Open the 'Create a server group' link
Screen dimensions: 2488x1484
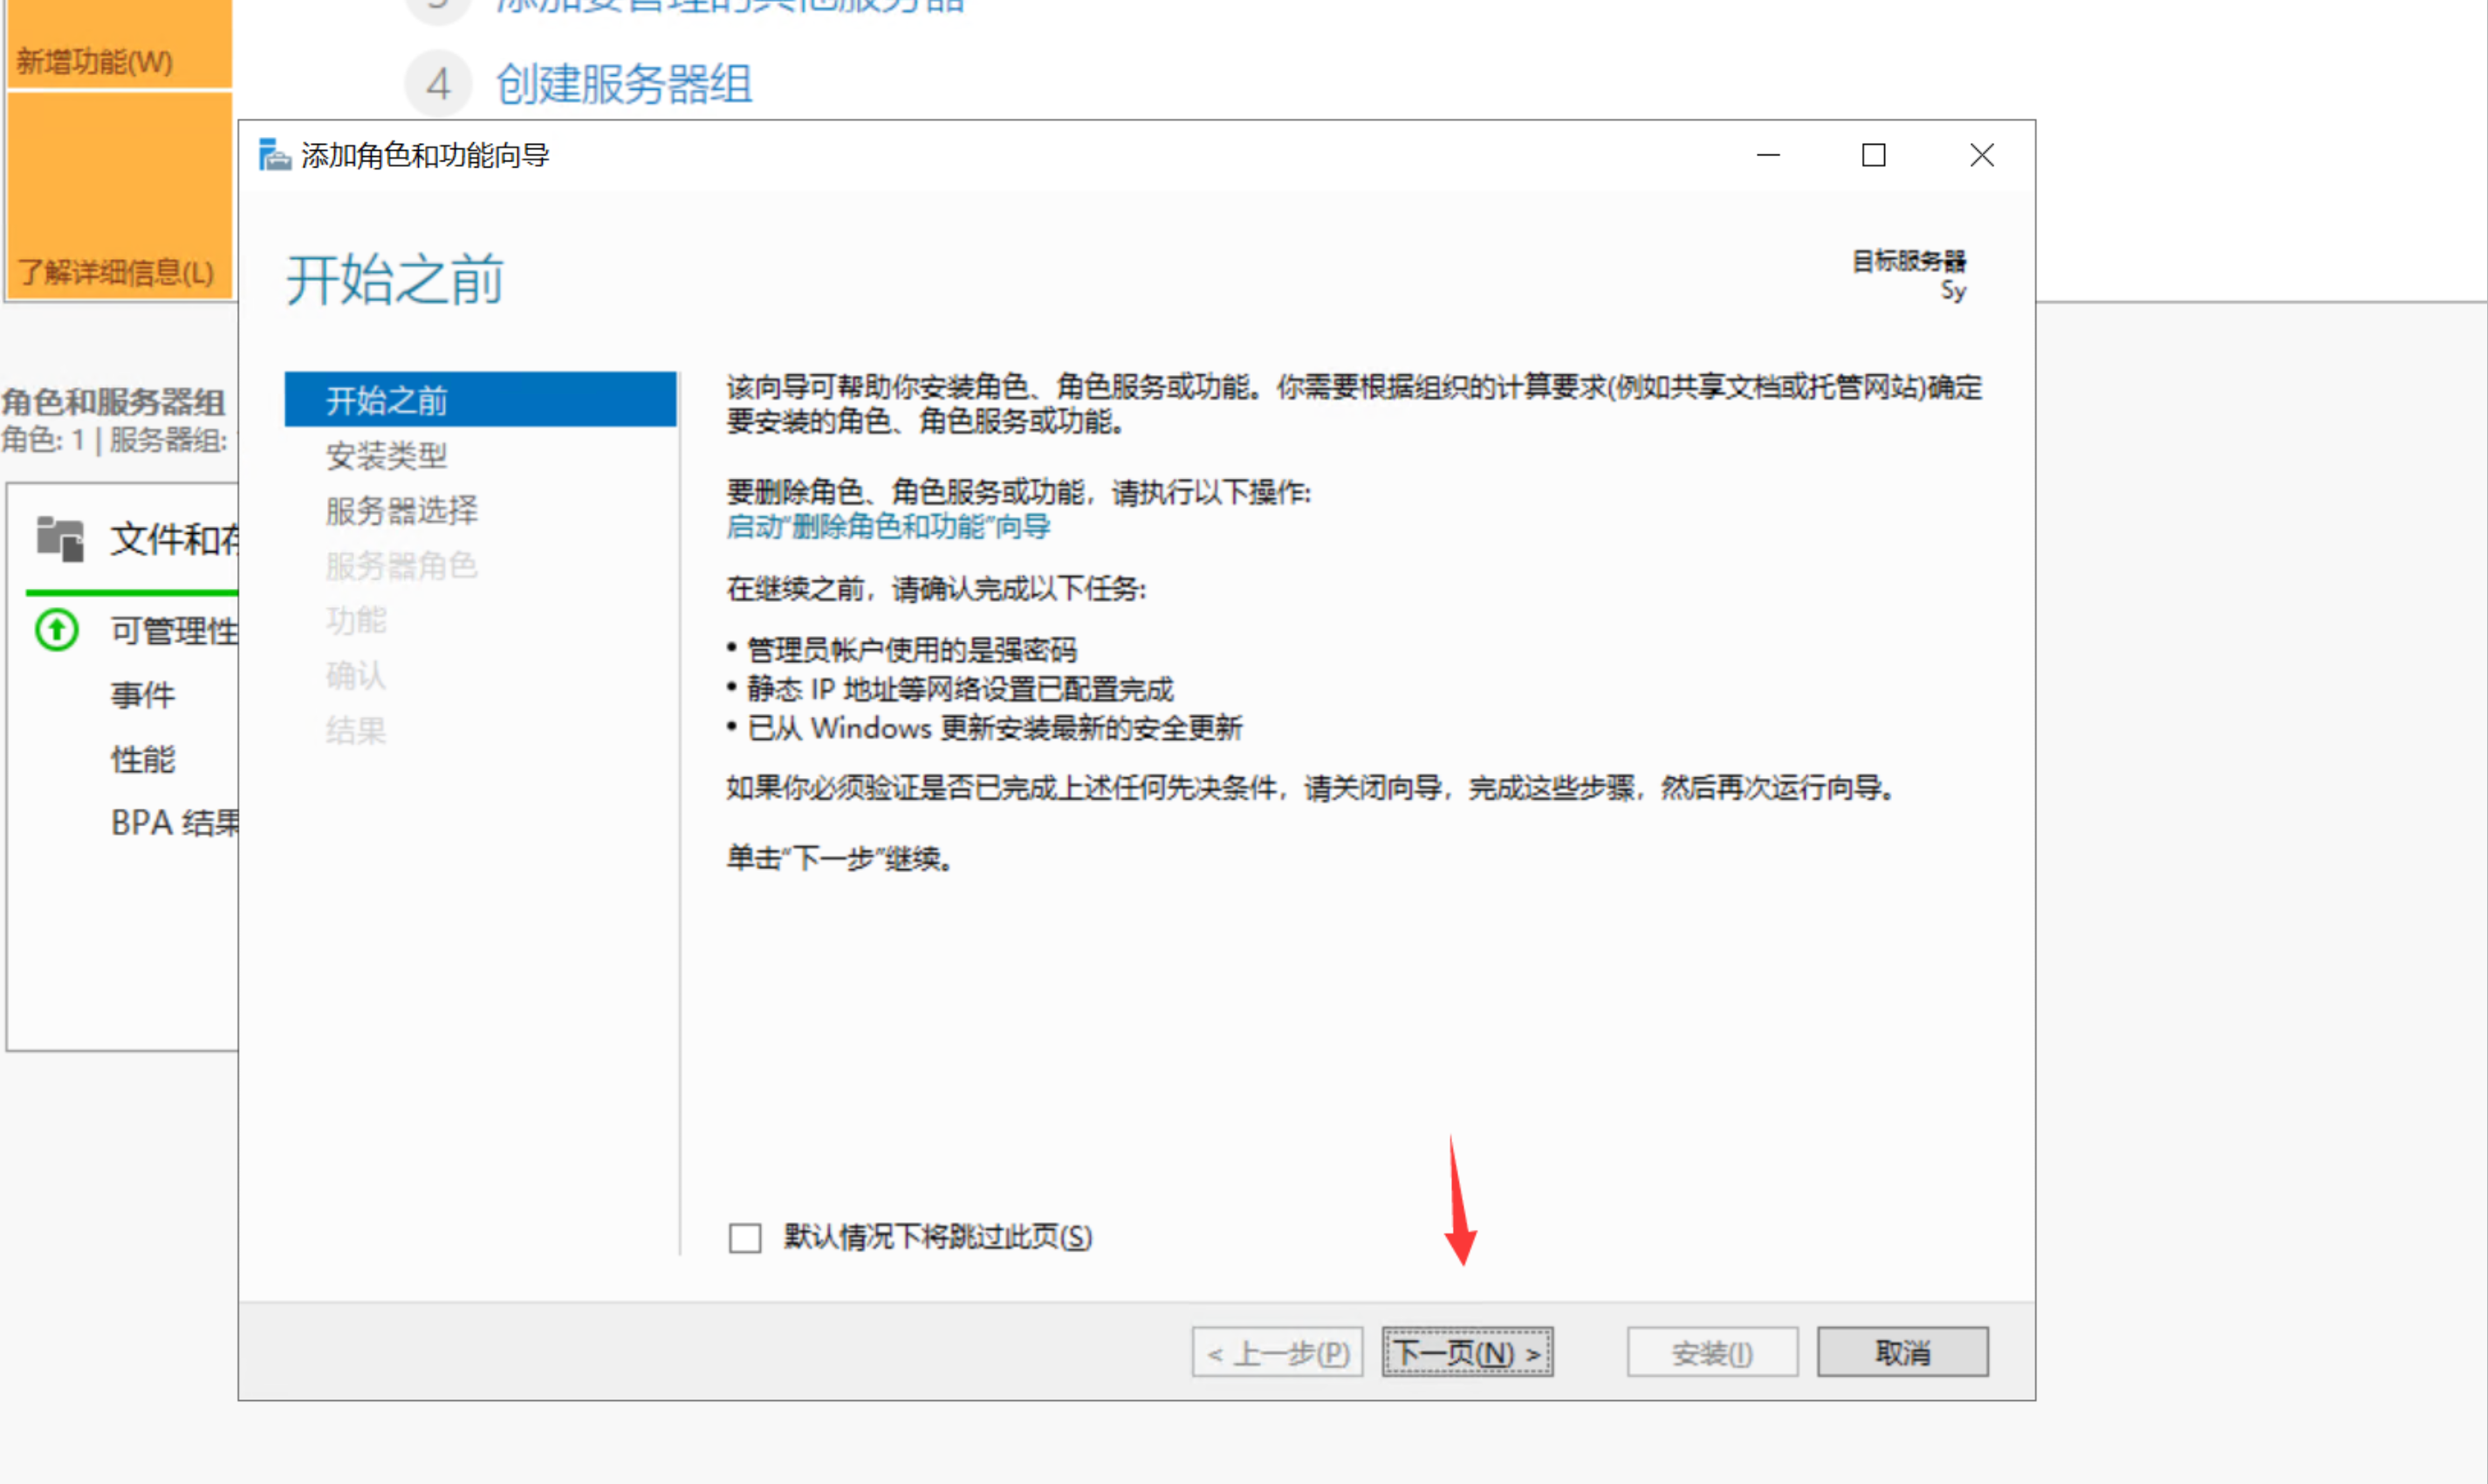624,84
